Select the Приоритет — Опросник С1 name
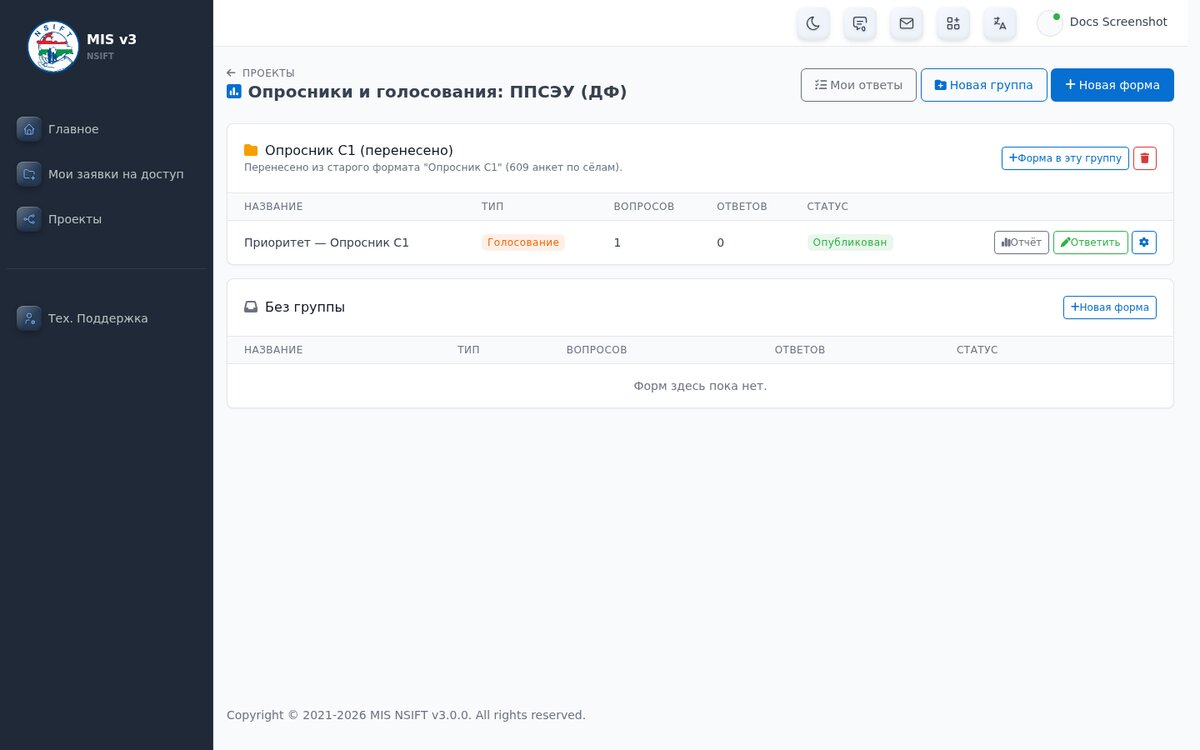The width and height of the screenshot is (1200, 750). click(x=327, y=243)
